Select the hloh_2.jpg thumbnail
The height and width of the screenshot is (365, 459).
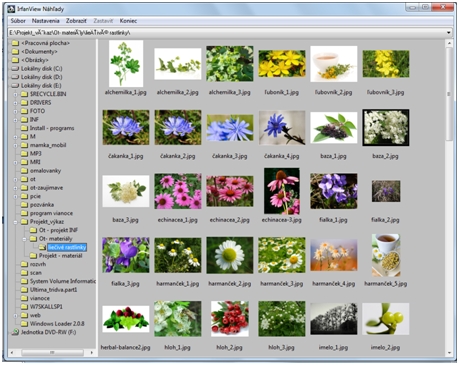pyautogui.click(x=230, y=319)
